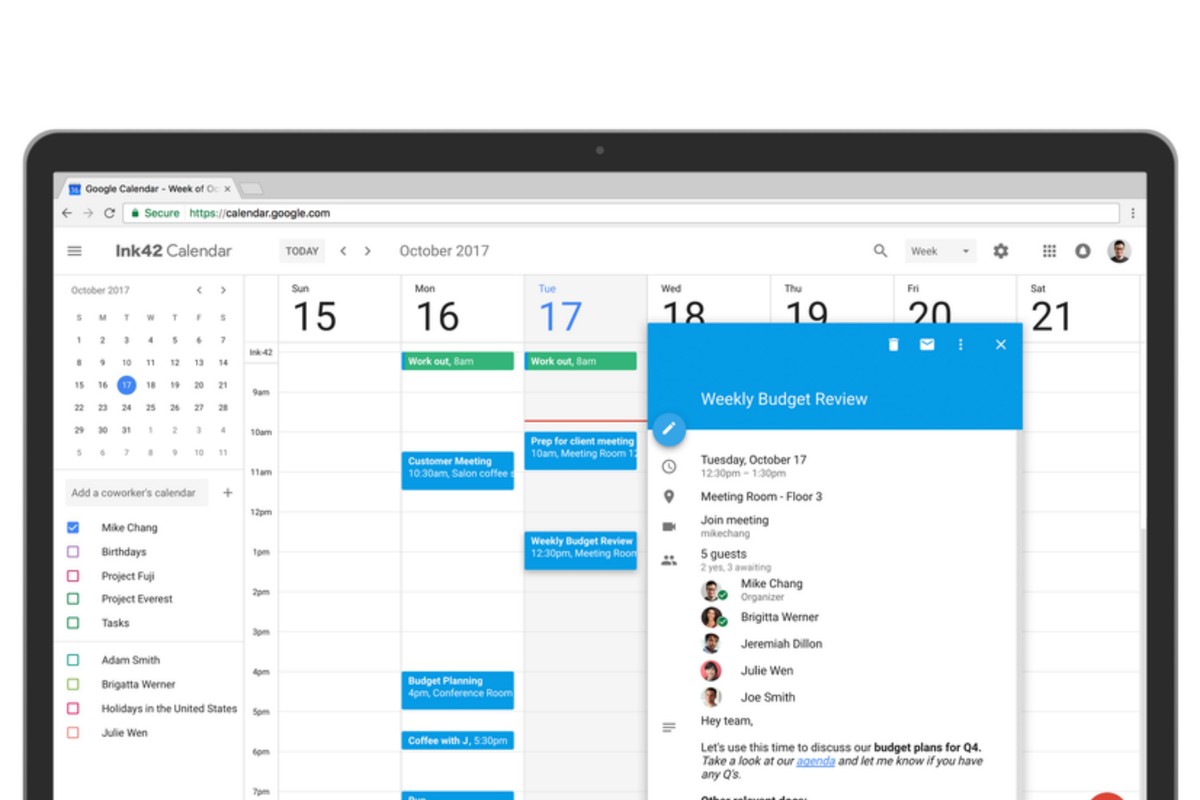Open the Customer Meeting event
Viewport: 1200px width, 800px height.
(458, 470)
